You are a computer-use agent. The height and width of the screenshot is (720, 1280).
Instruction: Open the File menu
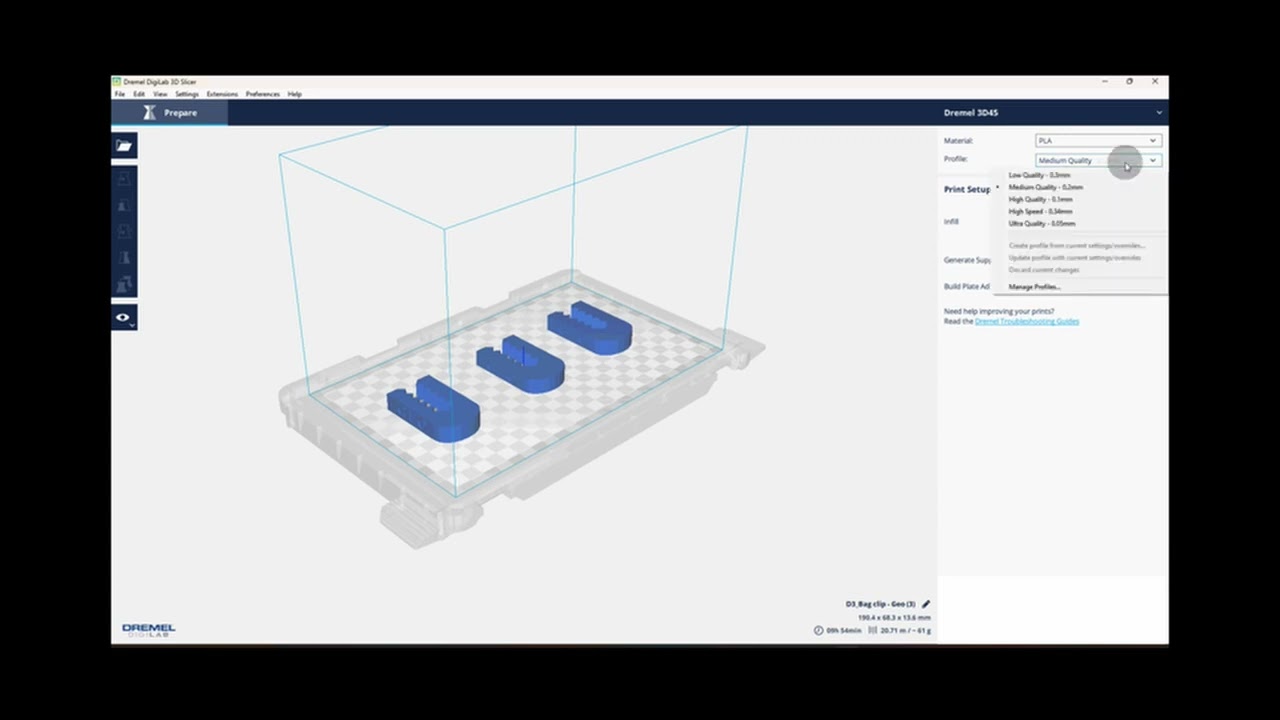pyautogui.click(x=120, y=94)
